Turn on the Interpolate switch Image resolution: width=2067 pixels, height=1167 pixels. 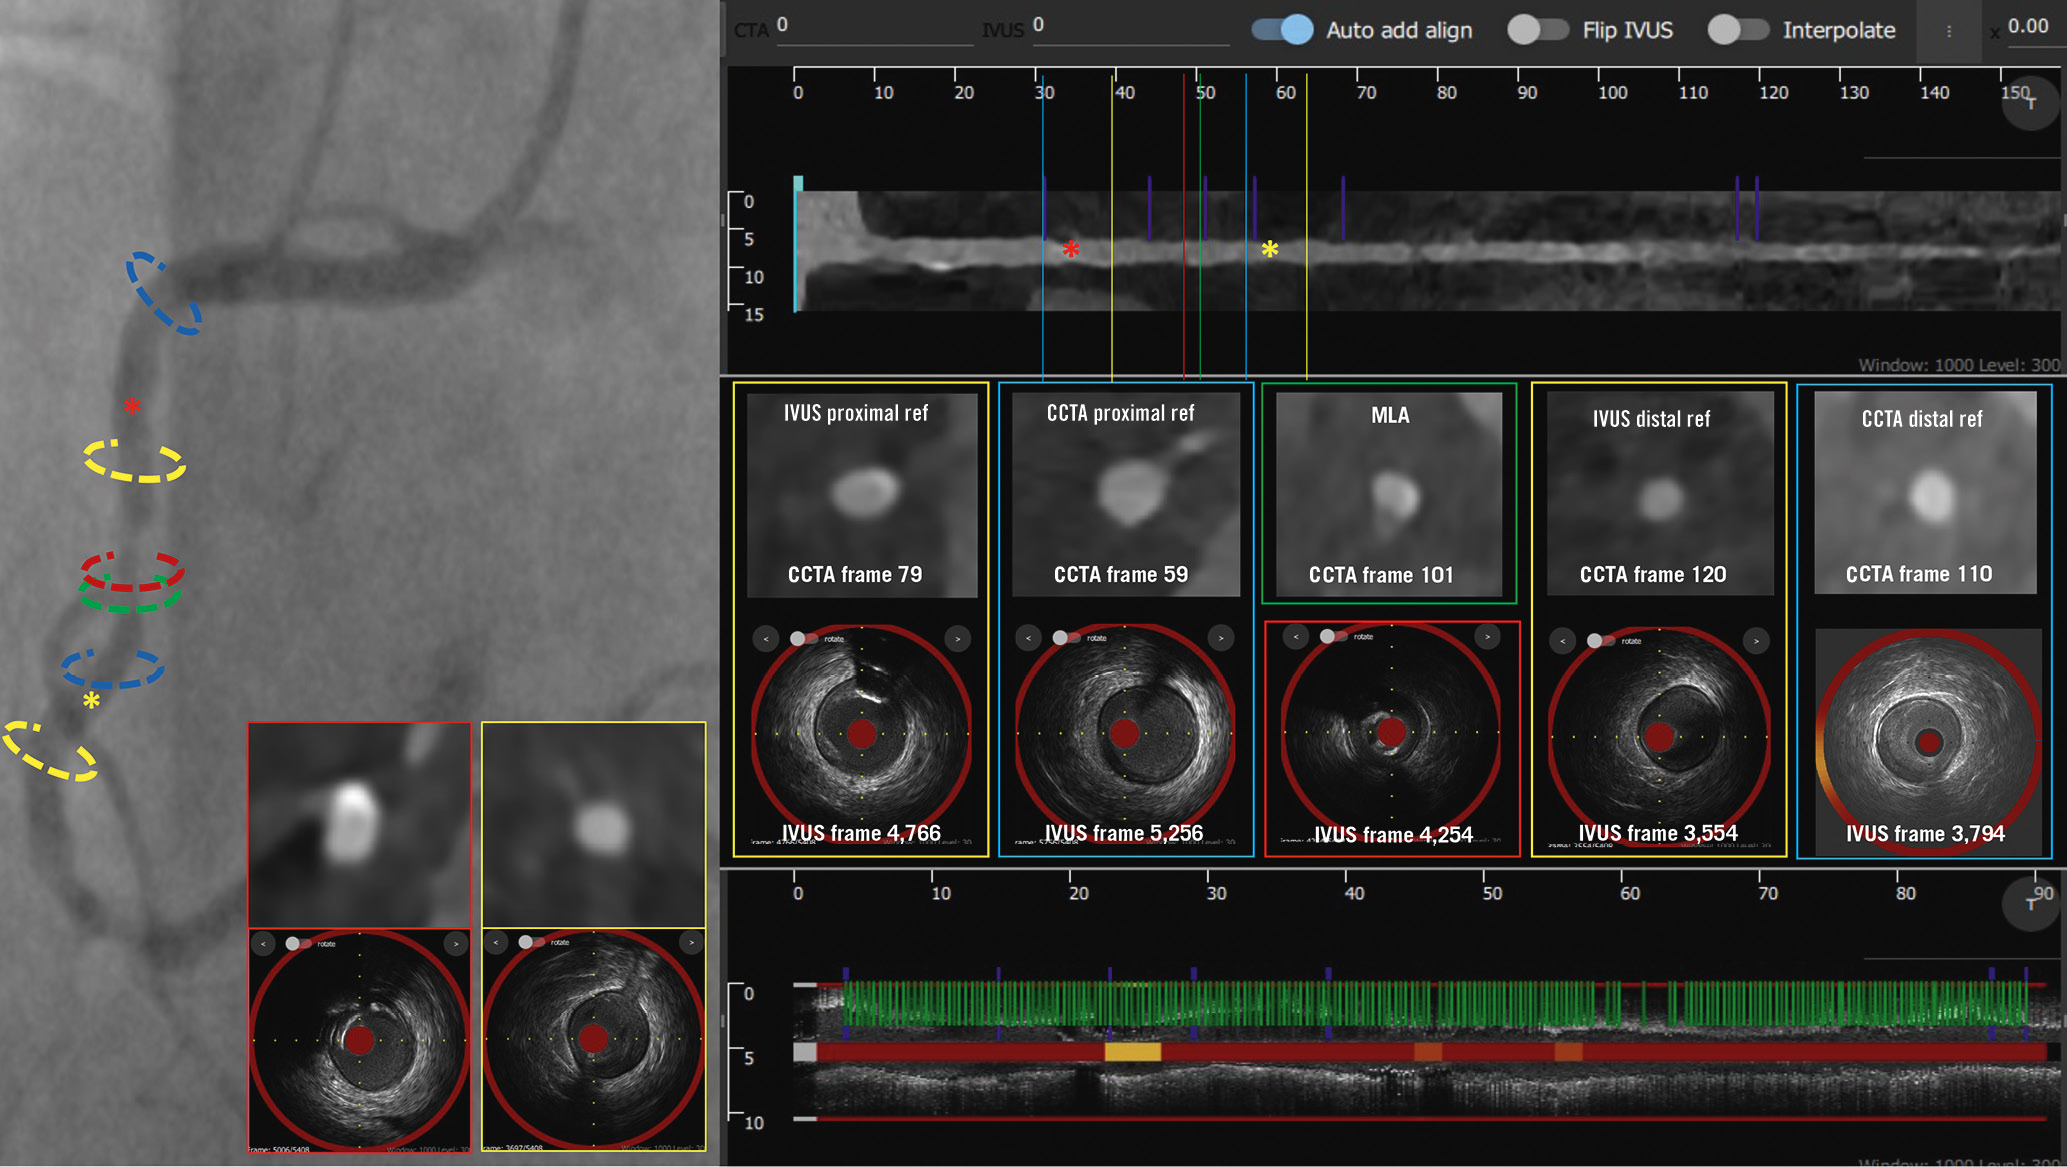[x=1737, y=30]
